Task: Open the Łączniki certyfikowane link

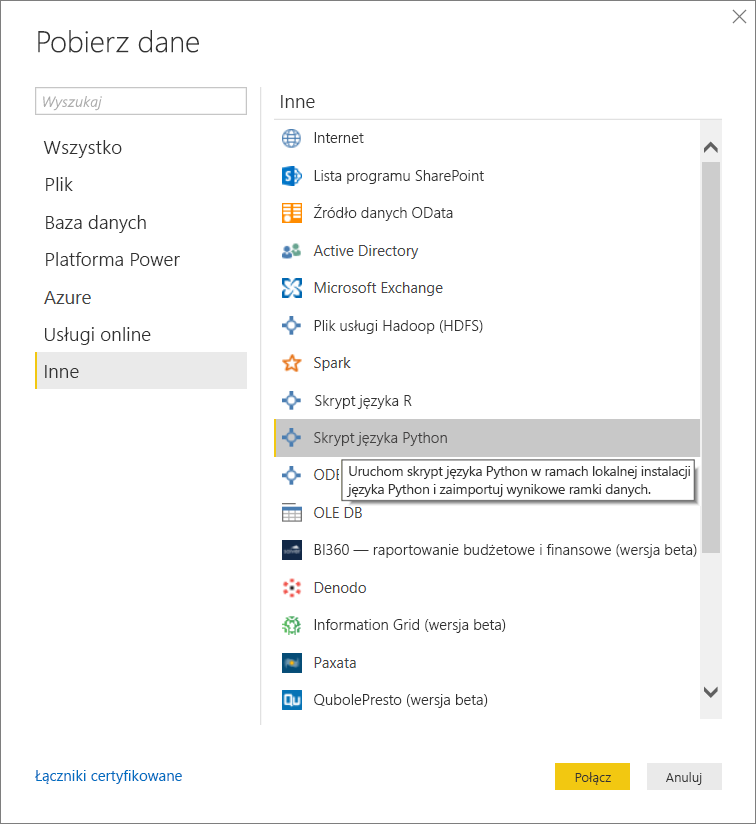Action: pyautogui.click(x=108, y=776)
